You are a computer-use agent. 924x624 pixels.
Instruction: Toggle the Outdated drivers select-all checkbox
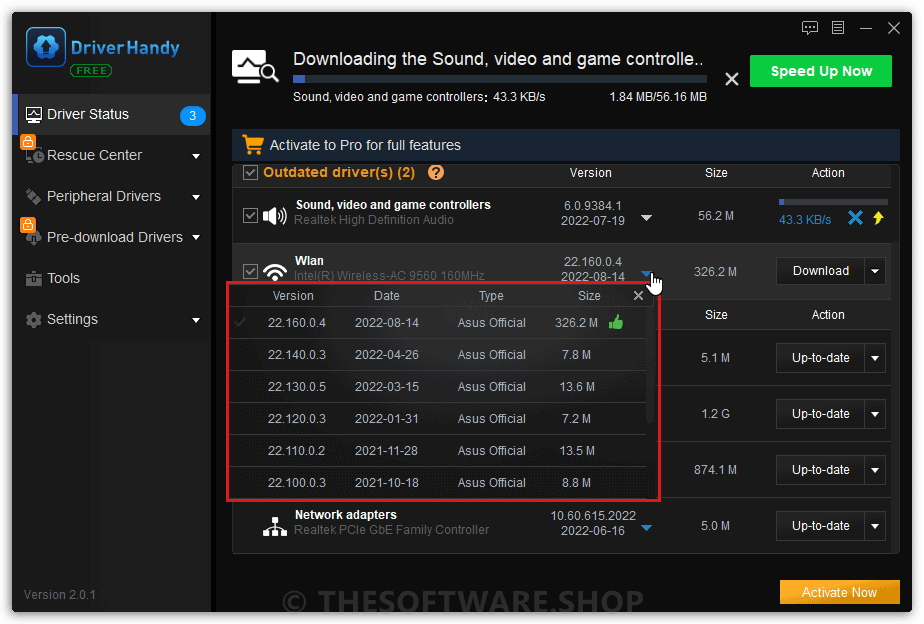tap(250, 173)
